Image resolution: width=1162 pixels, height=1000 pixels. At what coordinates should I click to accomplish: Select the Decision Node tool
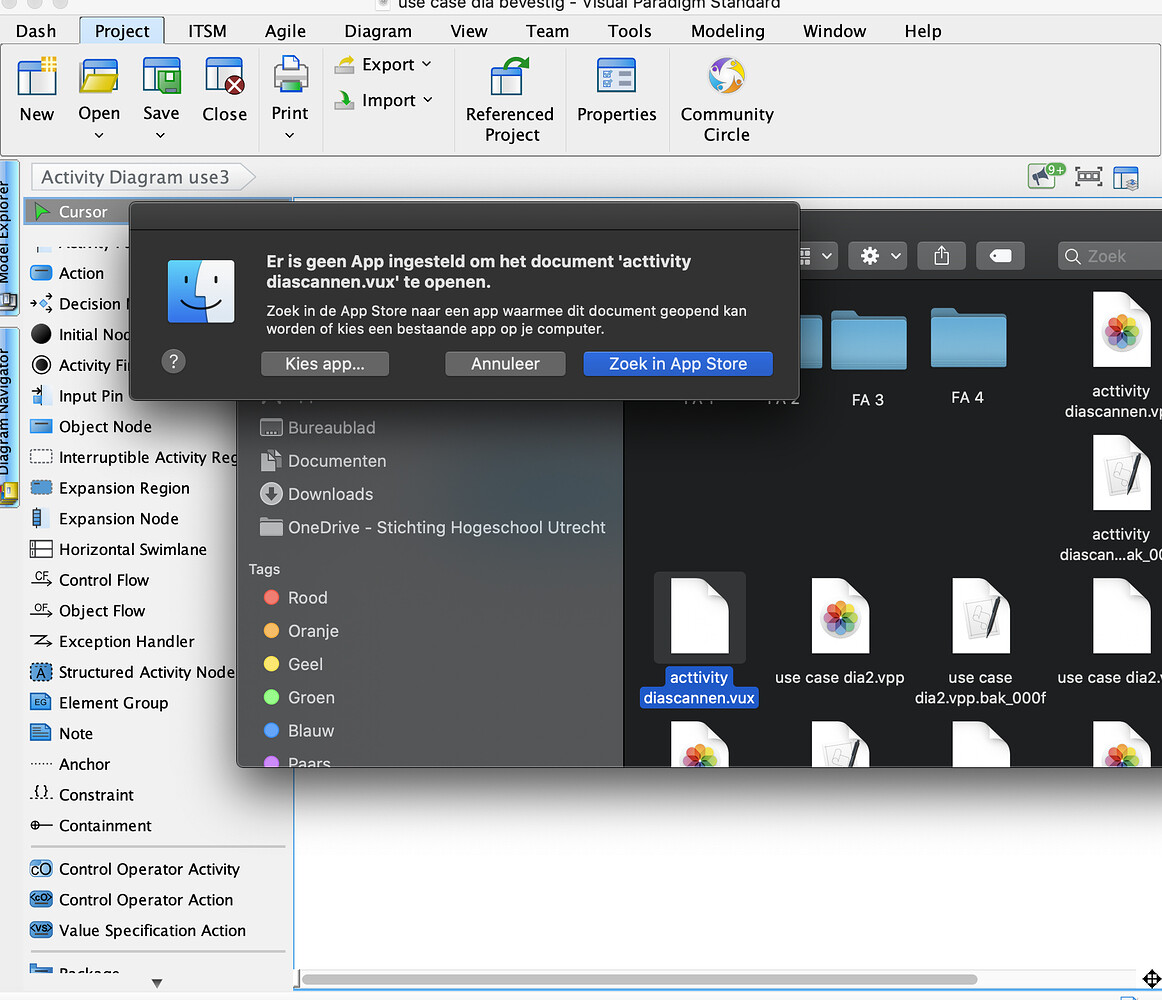pyautogui.click(x=80, y=303)
